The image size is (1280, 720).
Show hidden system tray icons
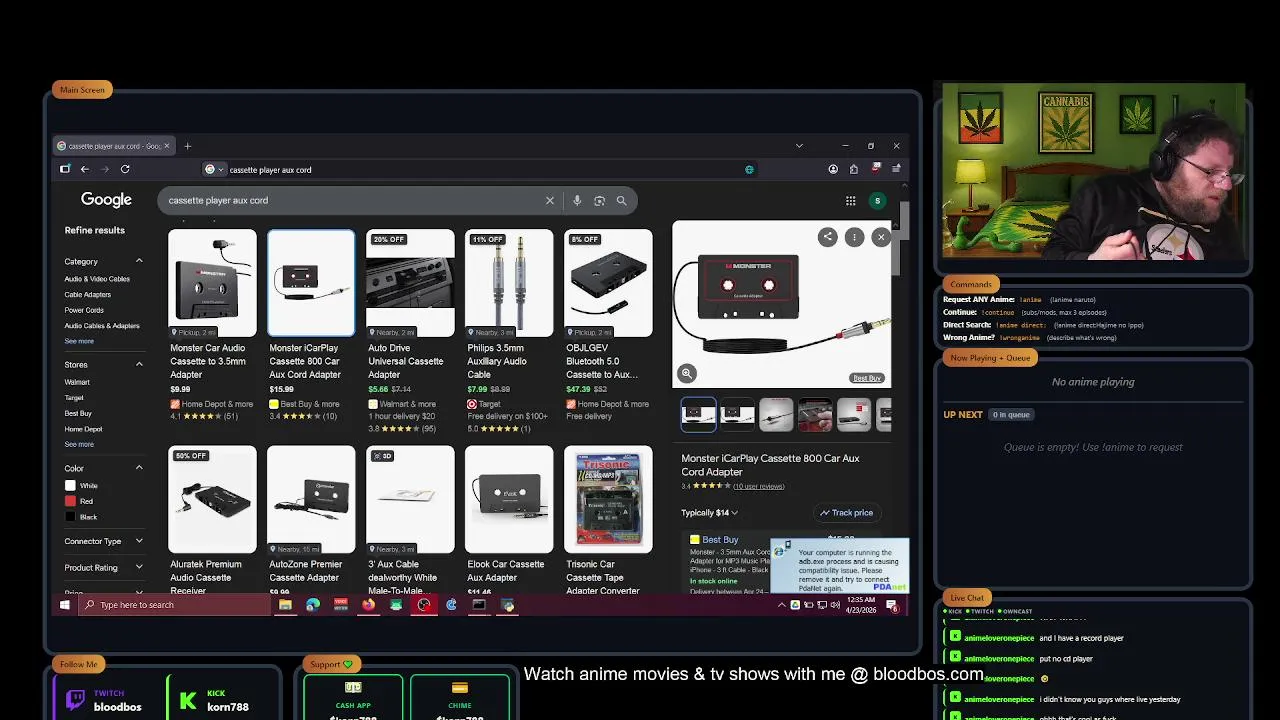[x=782, y=605]
